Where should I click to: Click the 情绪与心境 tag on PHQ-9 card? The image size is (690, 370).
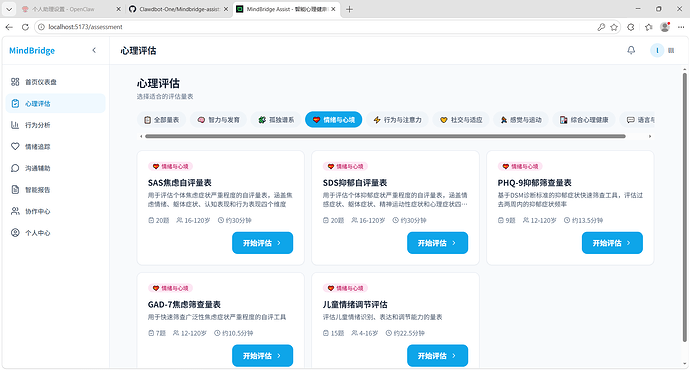pyautogui.click(x=521, y=166)
